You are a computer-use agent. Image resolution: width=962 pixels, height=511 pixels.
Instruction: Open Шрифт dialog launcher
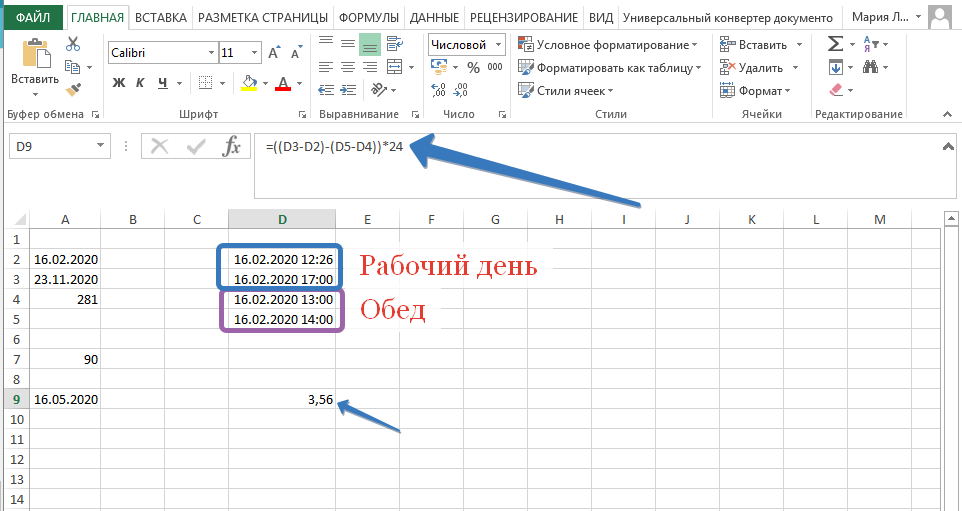(x=302, y=115)
